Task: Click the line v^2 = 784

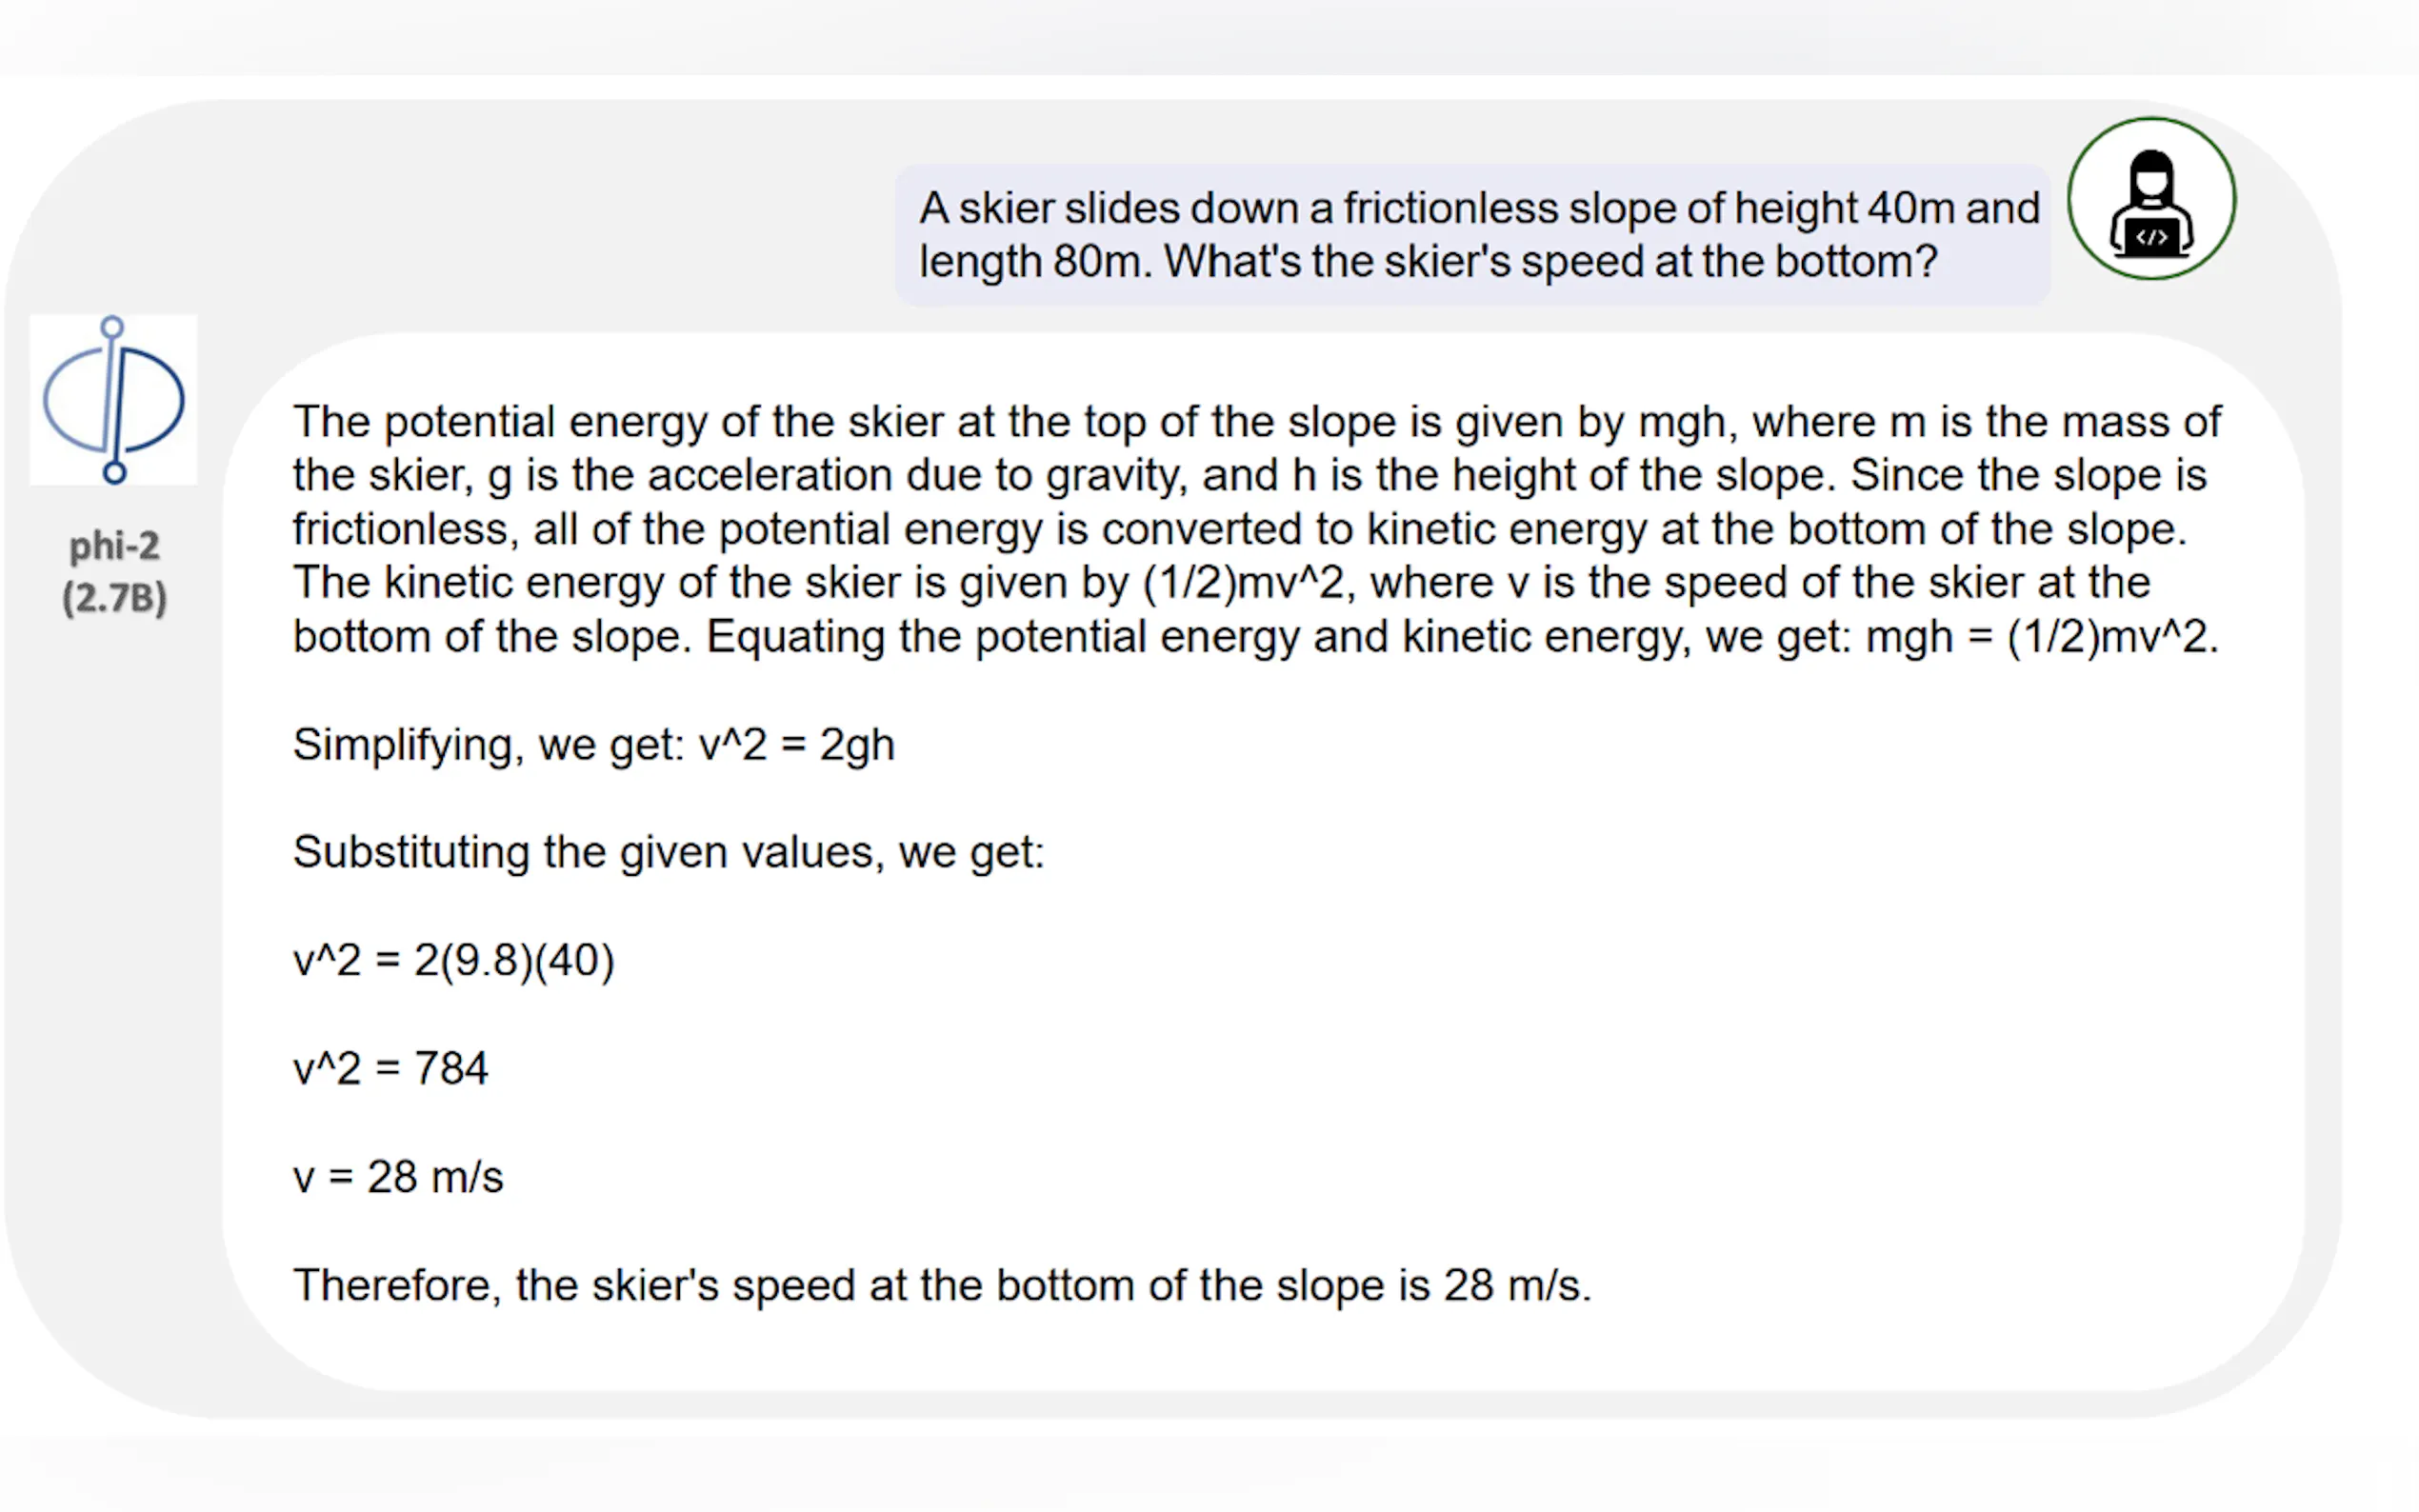Action: (x=390, y=1069)
